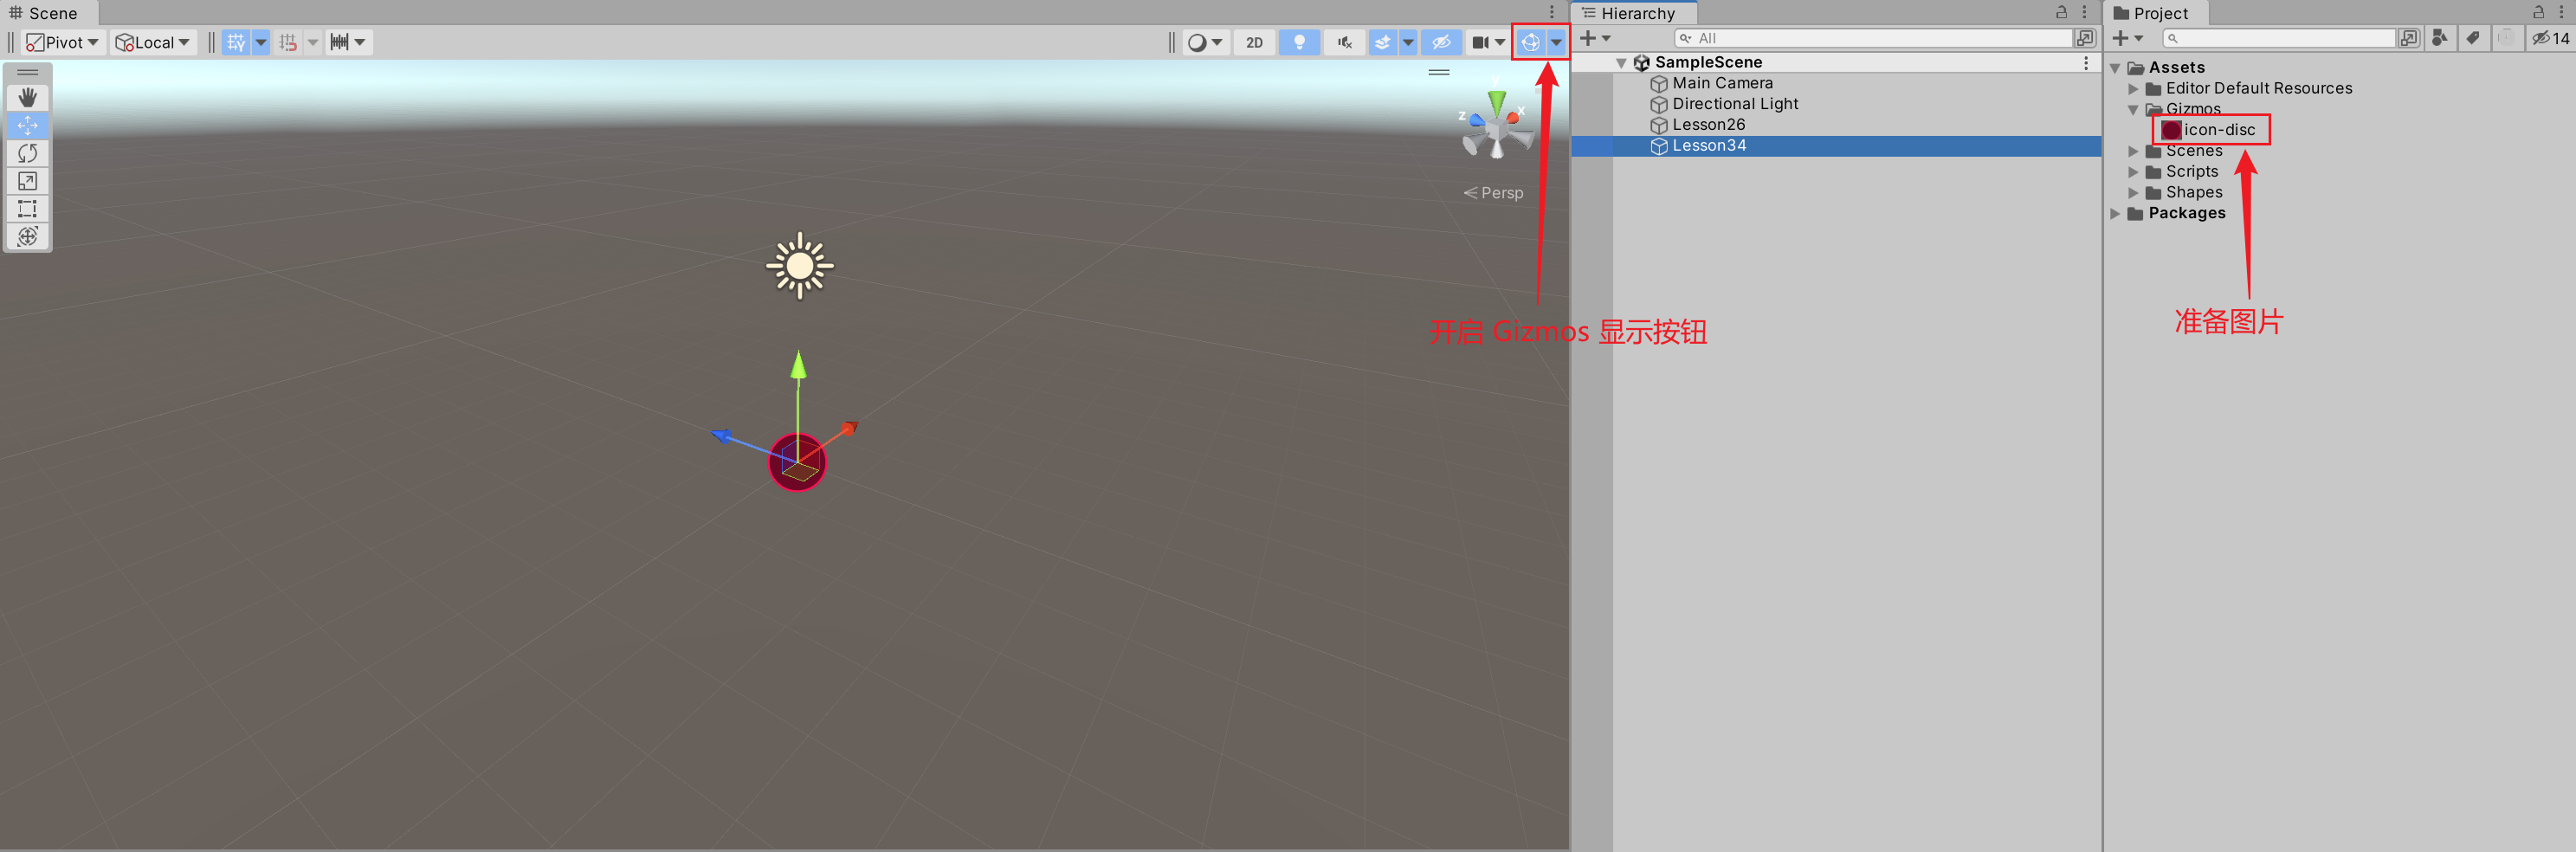Open Project search in Quick Search window

click(2409, 38)
